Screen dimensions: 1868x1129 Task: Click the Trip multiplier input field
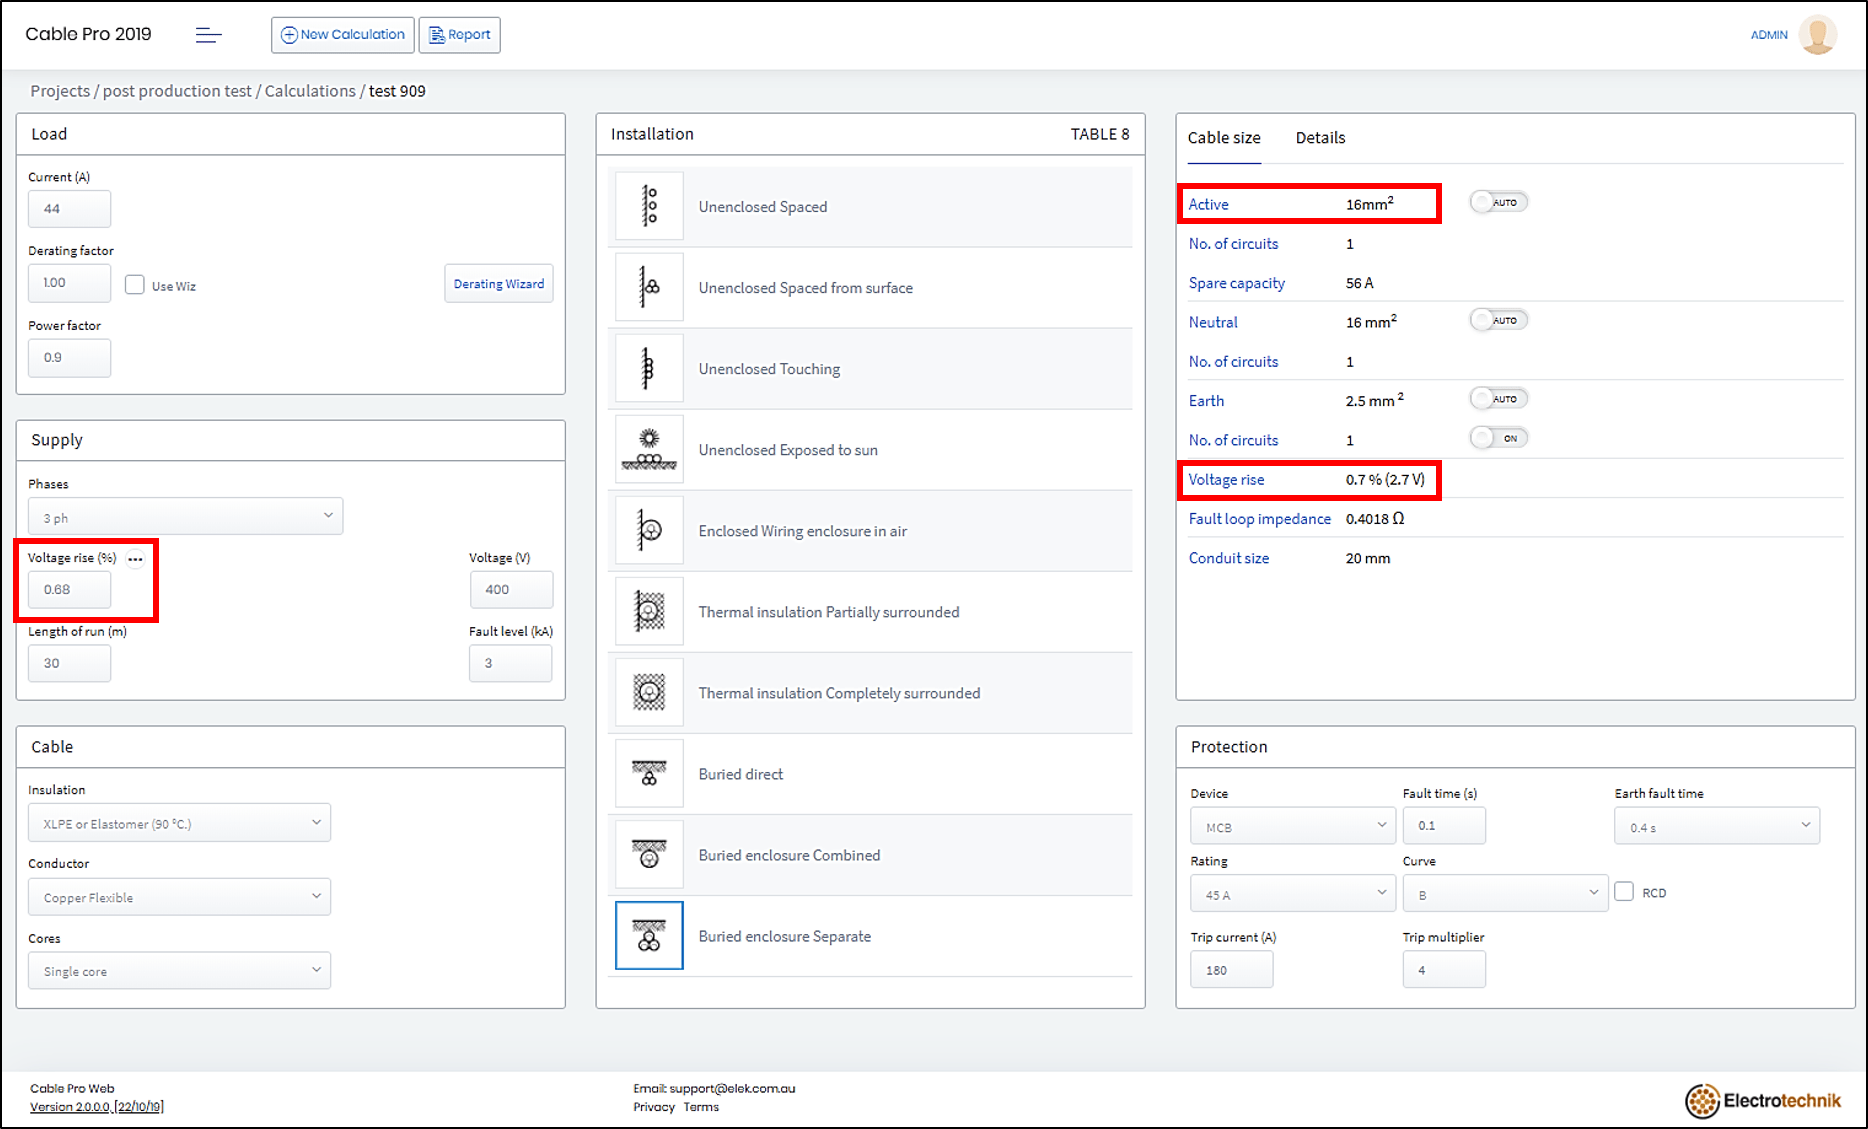pos(1444,970)
